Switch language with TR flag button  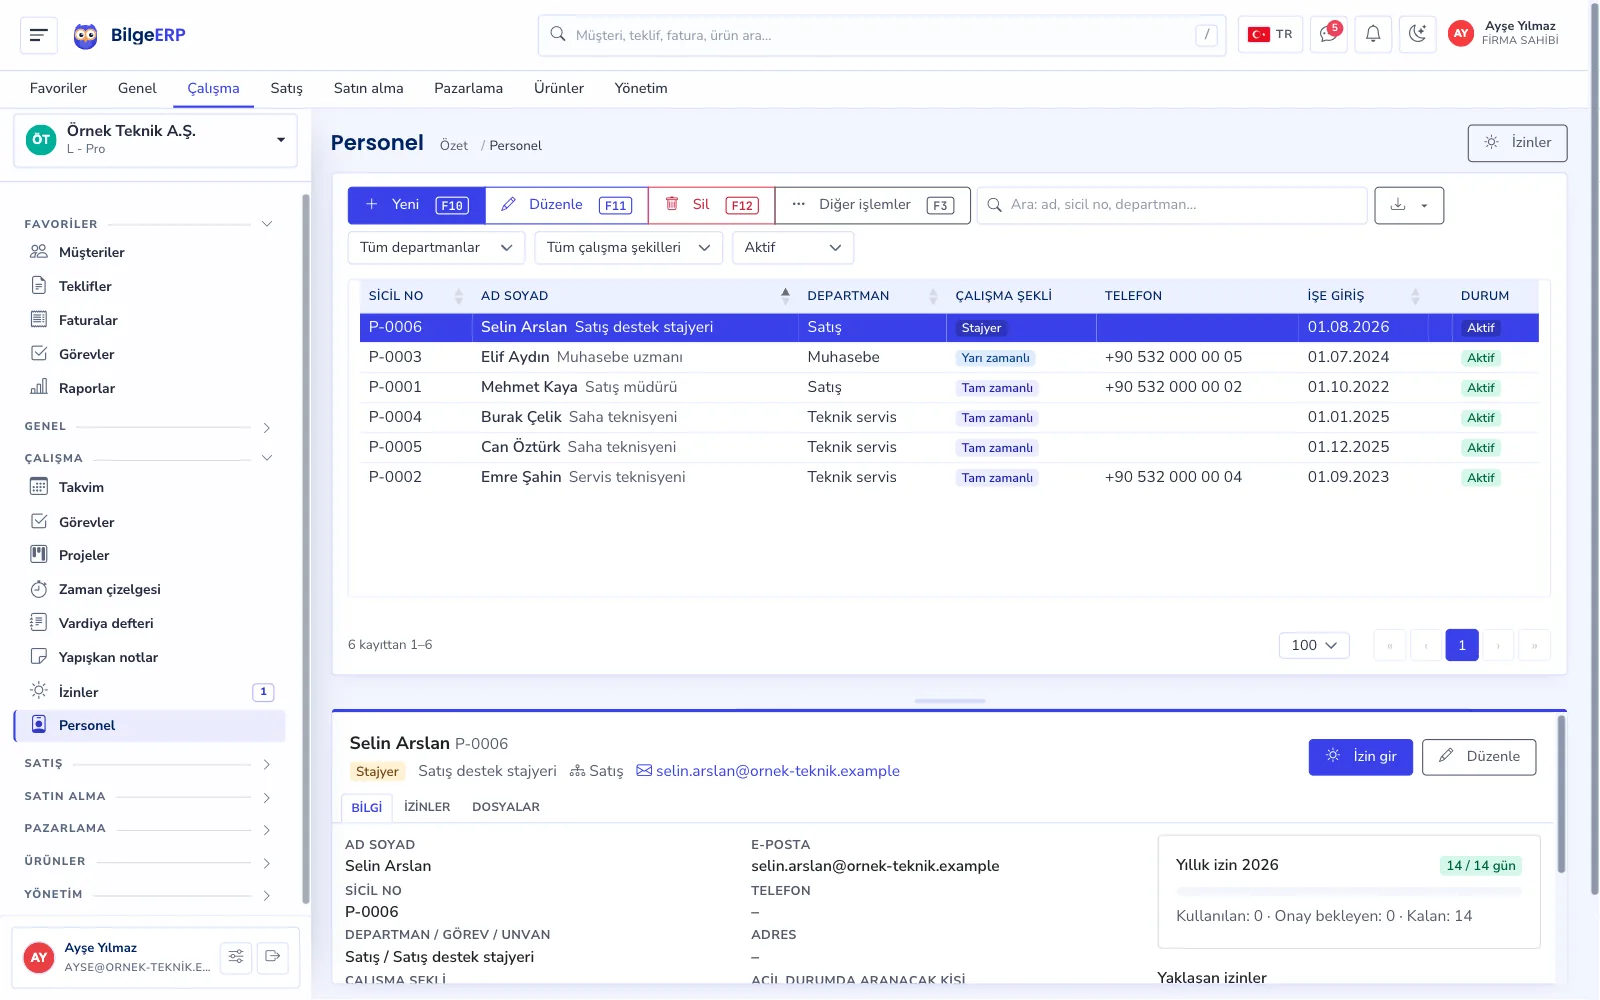(x=1270, y=34)
